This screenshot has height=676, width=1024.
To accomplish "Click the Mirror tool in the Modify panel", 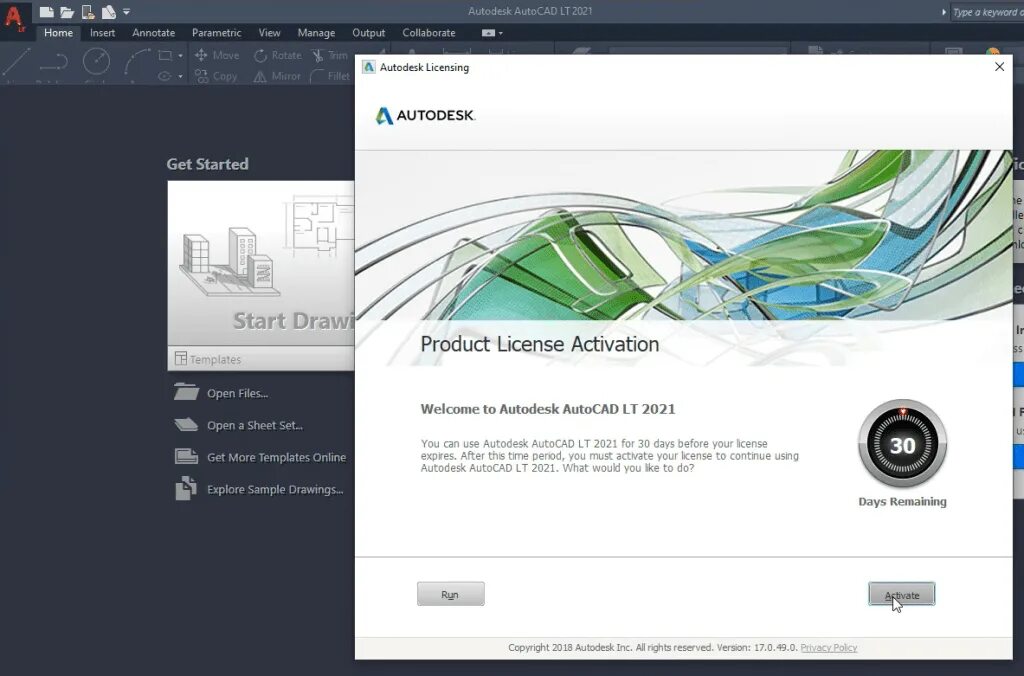I will [277, 76].
